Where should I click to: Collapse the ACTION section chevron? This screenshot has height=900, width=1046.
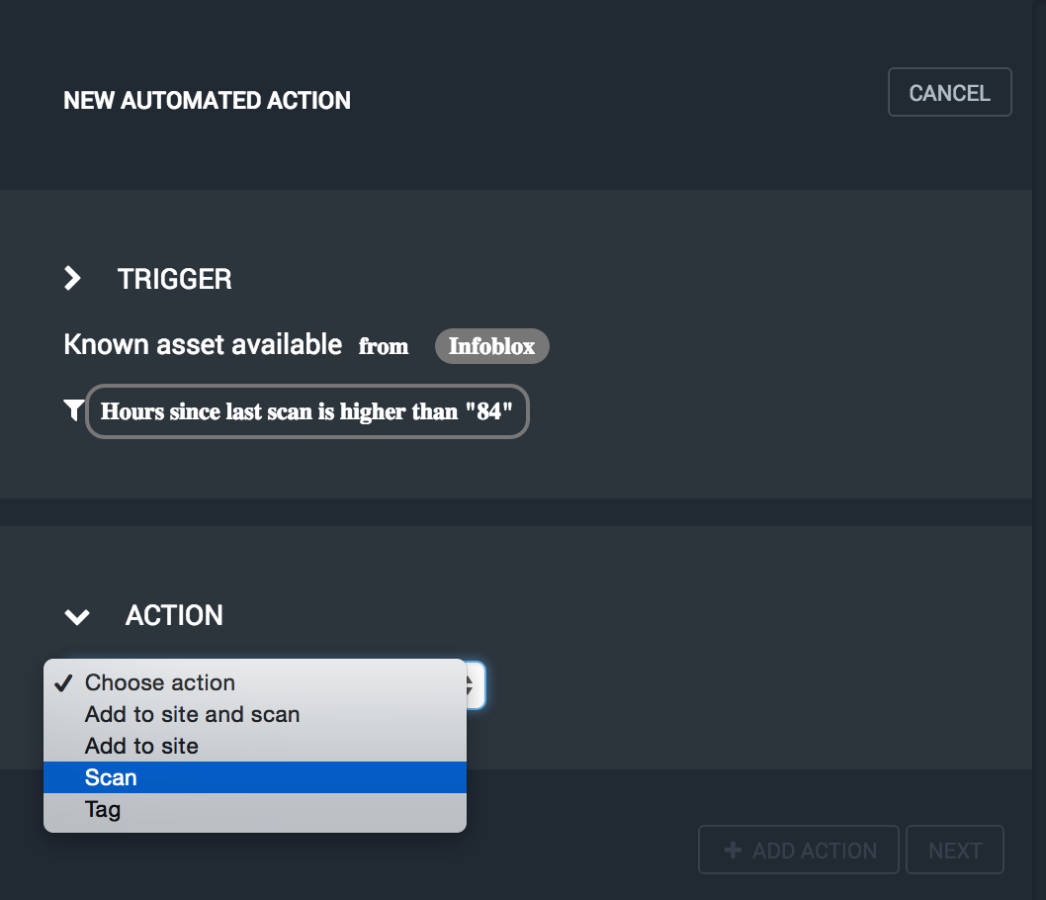(x=77, y=616)
